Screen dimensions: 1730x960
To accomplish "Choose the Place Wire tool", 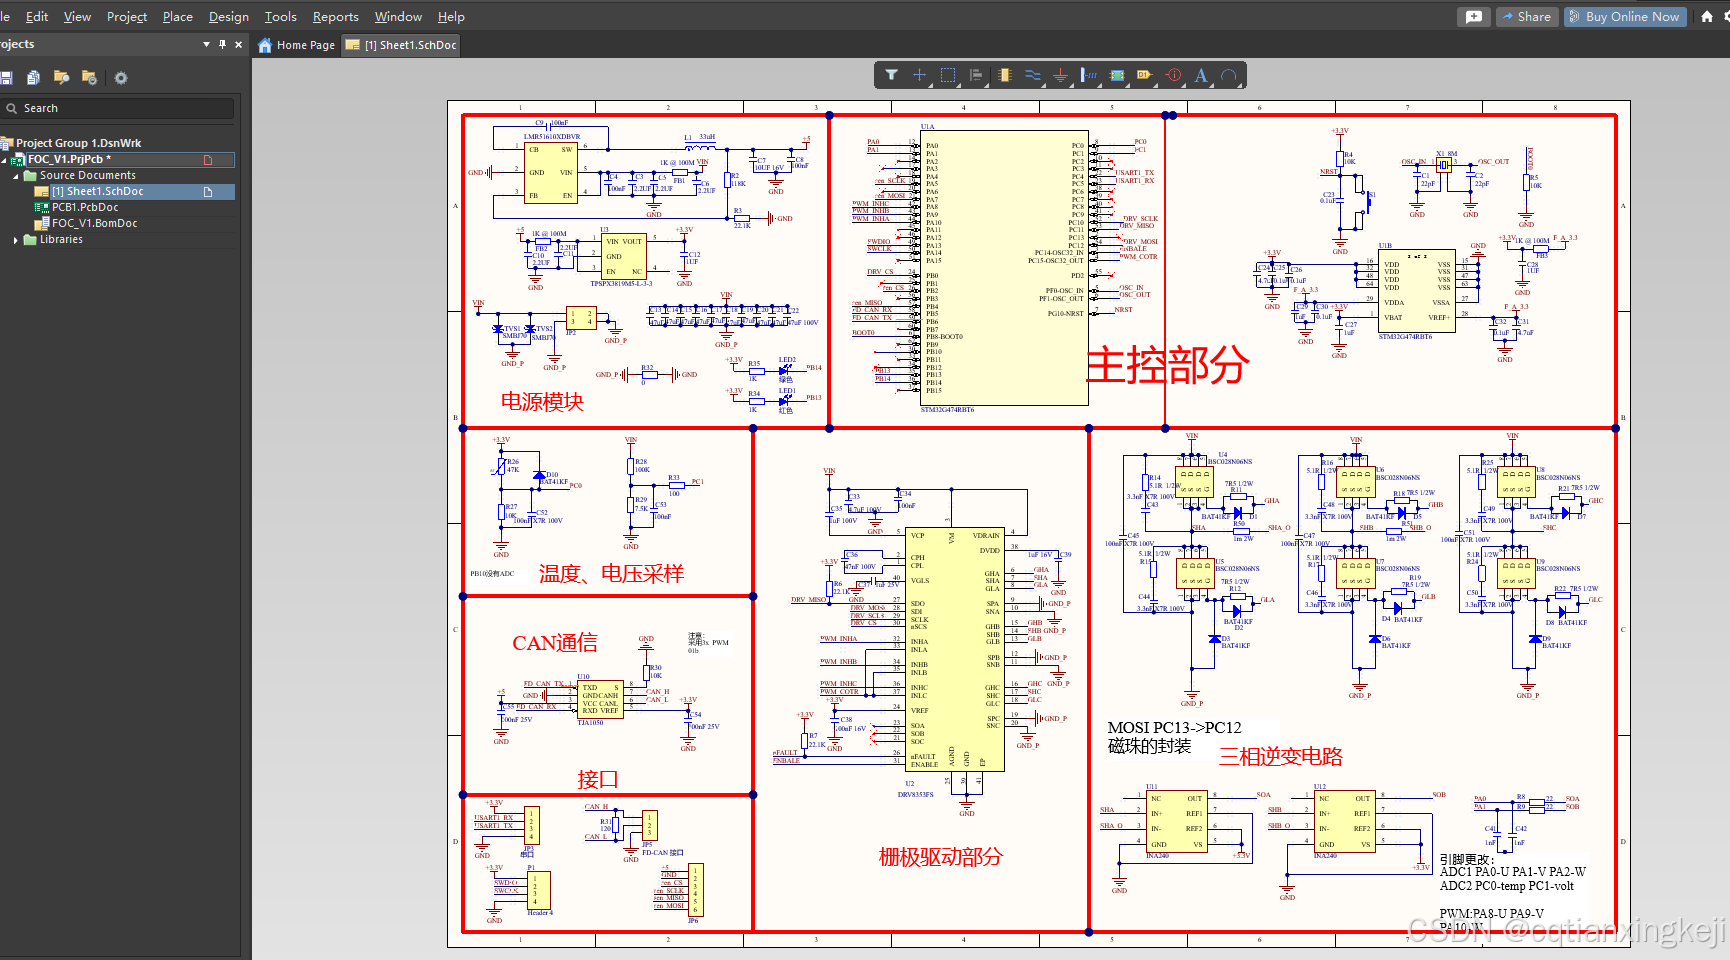I will (1033, 75).
